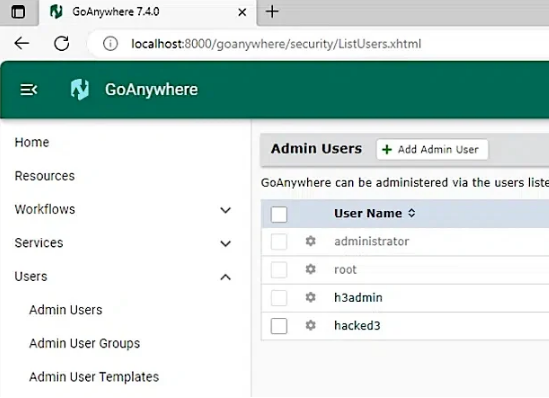Image resolution: width=549 pixels, height=398 pixels.
Task: Open the Home page in the sidebar
Action: [x=32, y=142]
